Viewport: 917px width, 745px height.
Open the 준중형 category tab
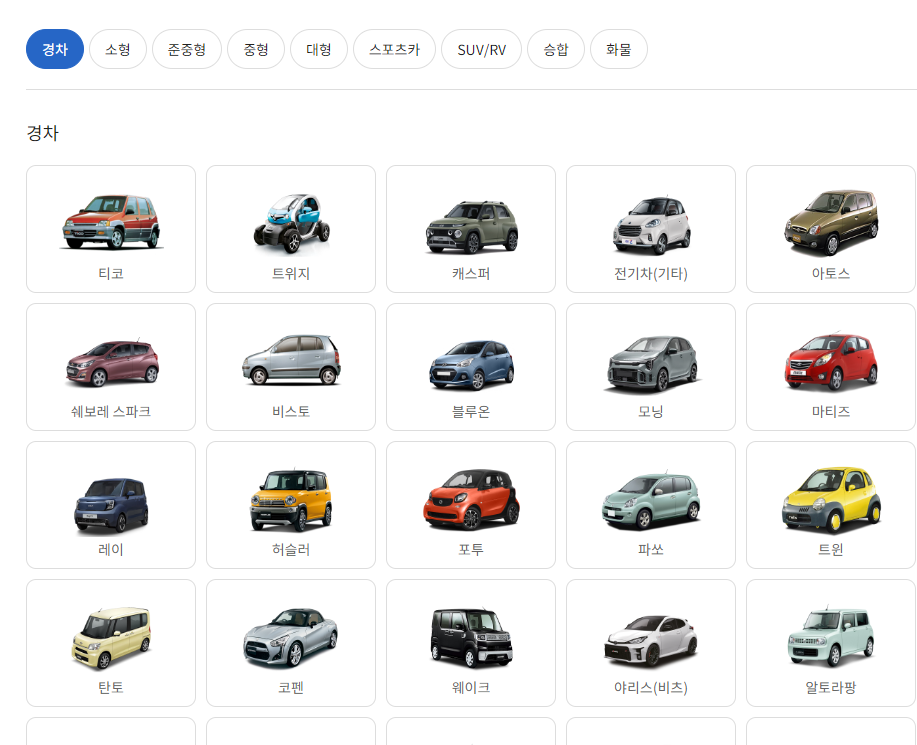[187, 49]
